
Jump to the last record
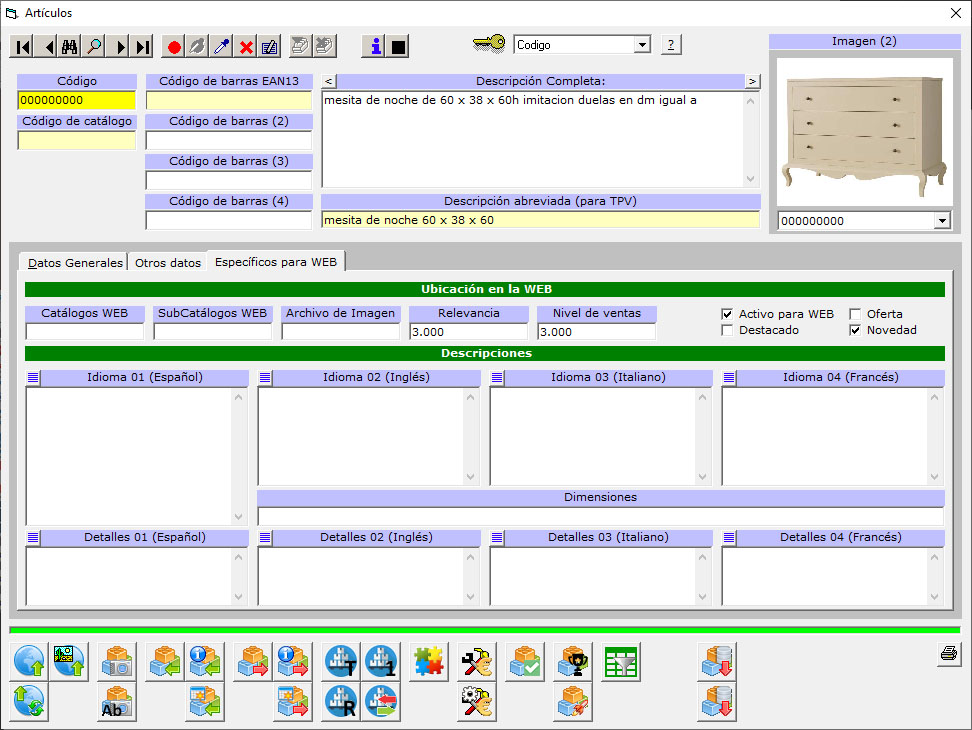(143, 46)
